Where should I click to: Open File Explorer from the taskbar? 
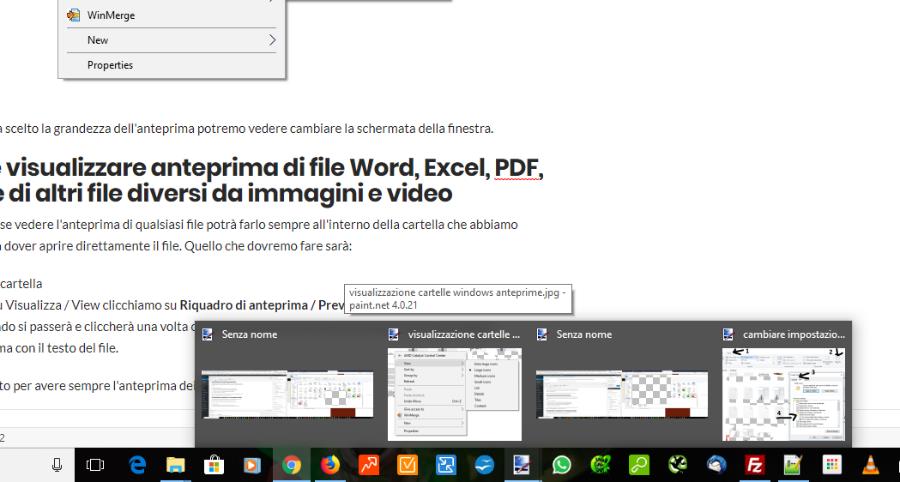click(x=174, y=464)
